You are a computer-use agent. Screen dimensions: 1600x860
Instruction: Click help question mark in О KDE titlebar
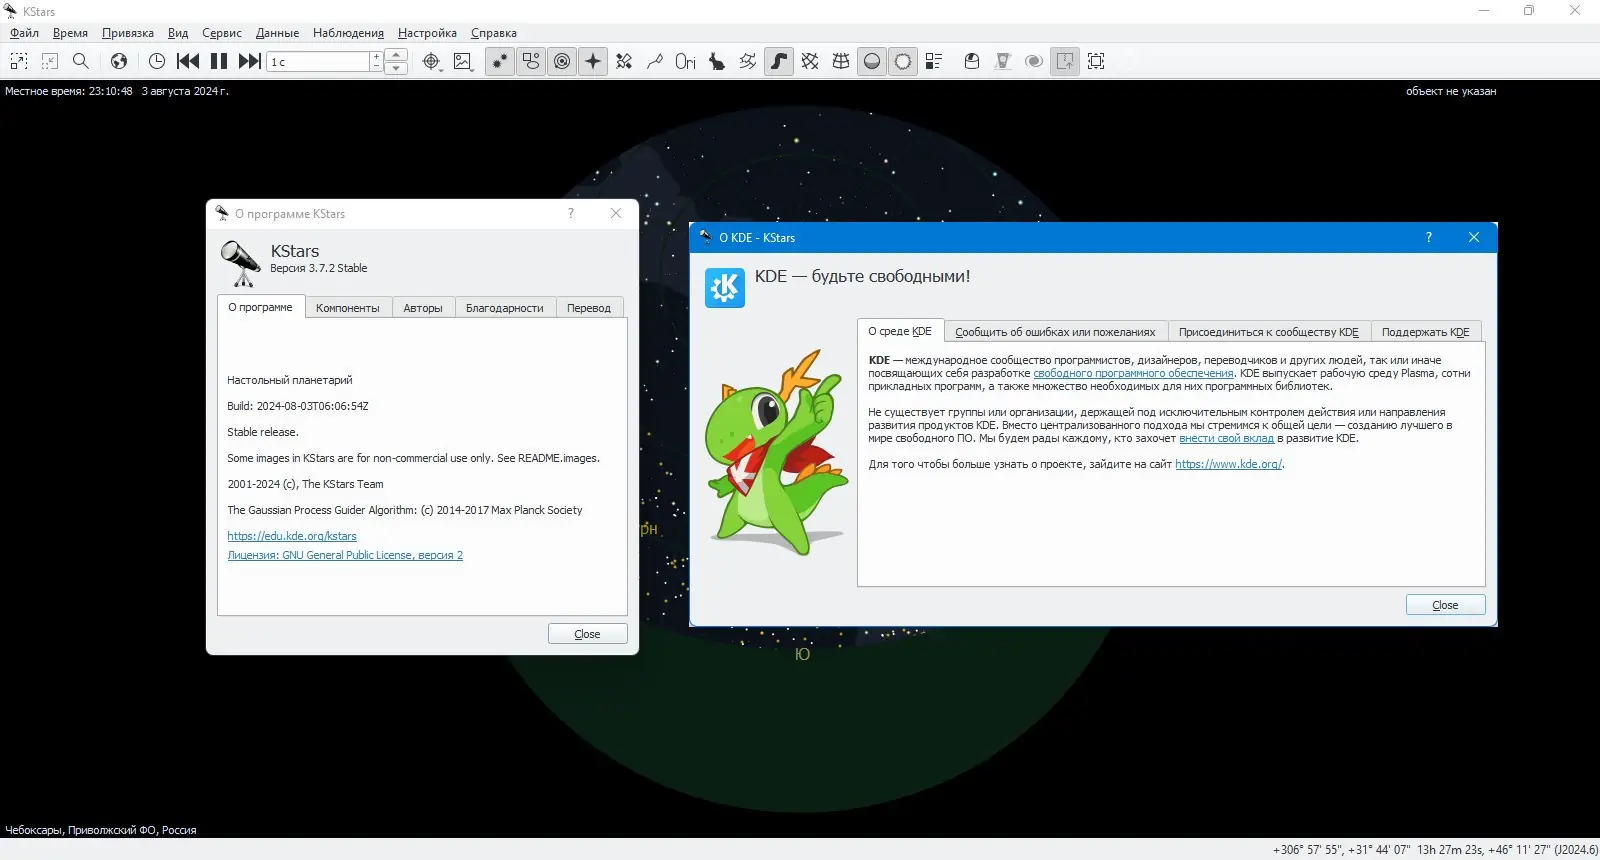(x=1428, y=238)
